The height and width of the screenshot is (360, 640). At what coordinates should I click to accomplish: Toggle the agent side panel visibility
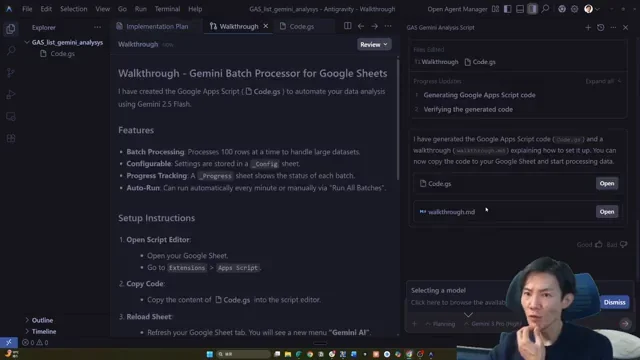[x=532, y=9]
